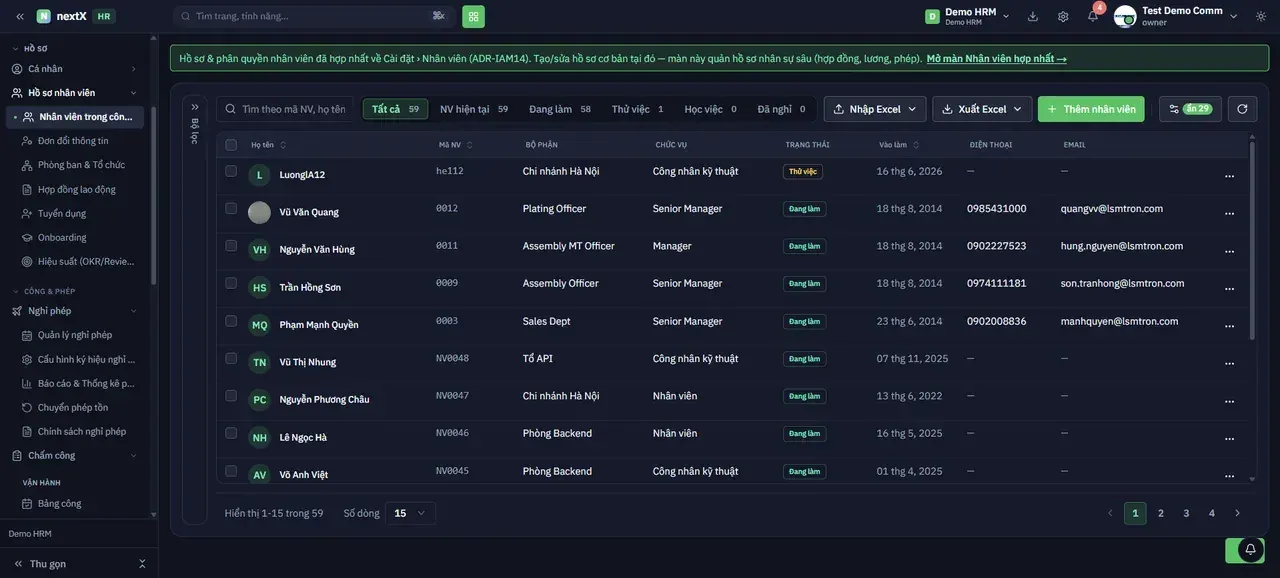
Task: Open row actions menu for Vũ Văn Quang
Action: pos(1229,213)
